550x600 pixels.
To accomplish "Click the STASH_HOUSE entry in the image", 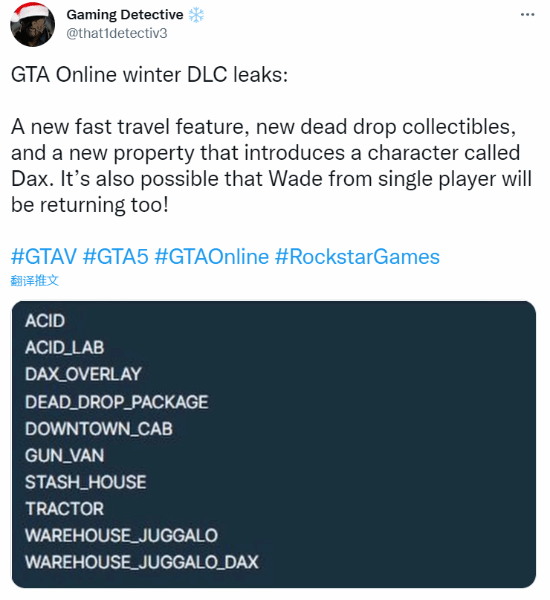I will (x=86, y=482).
